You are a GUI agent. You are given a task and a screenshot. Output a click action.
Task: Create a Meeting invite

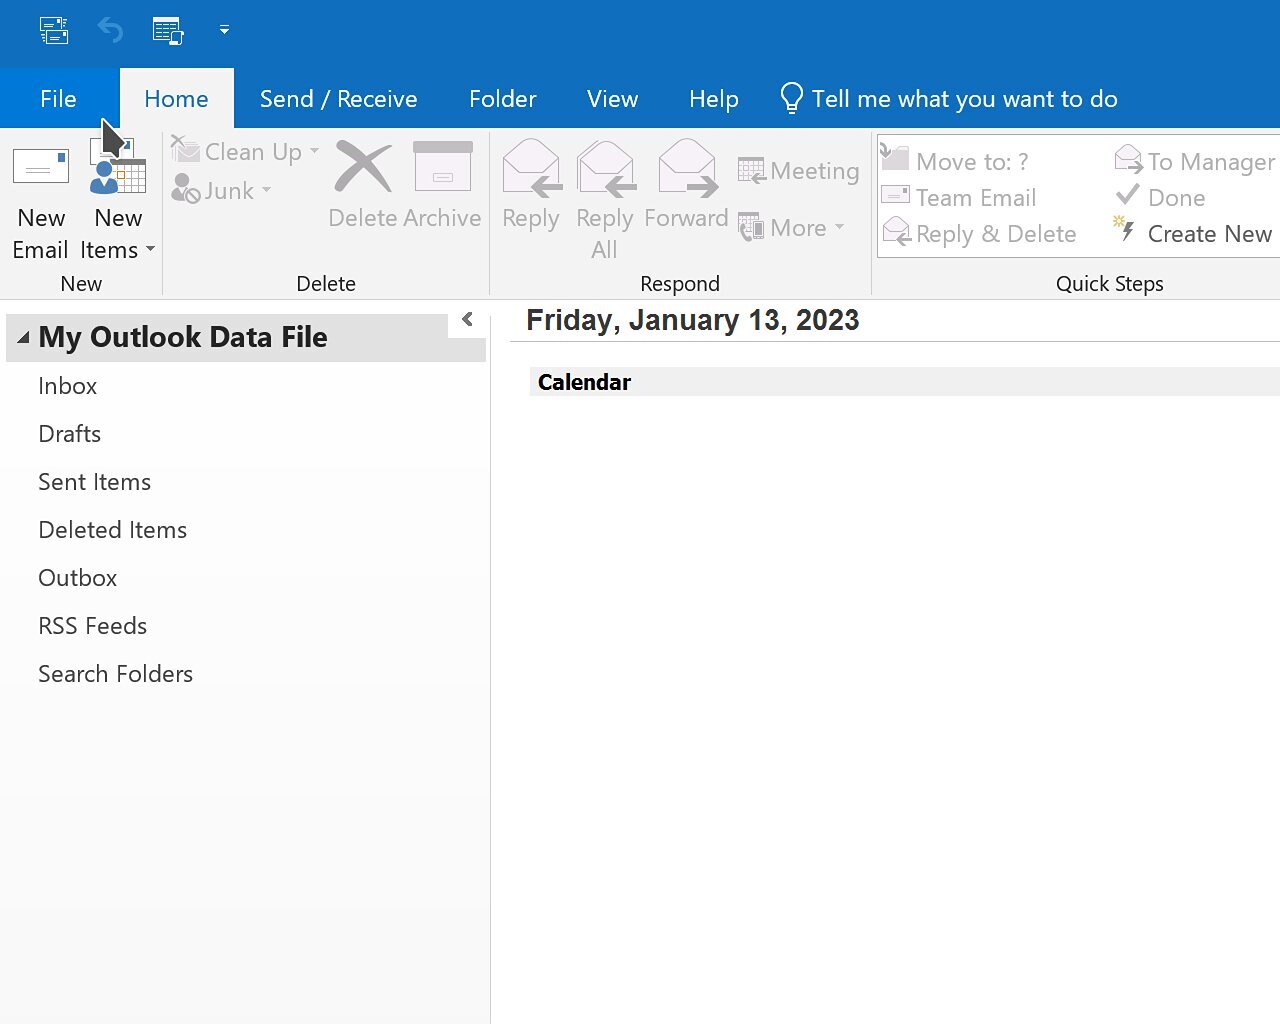tap(798, 170)
